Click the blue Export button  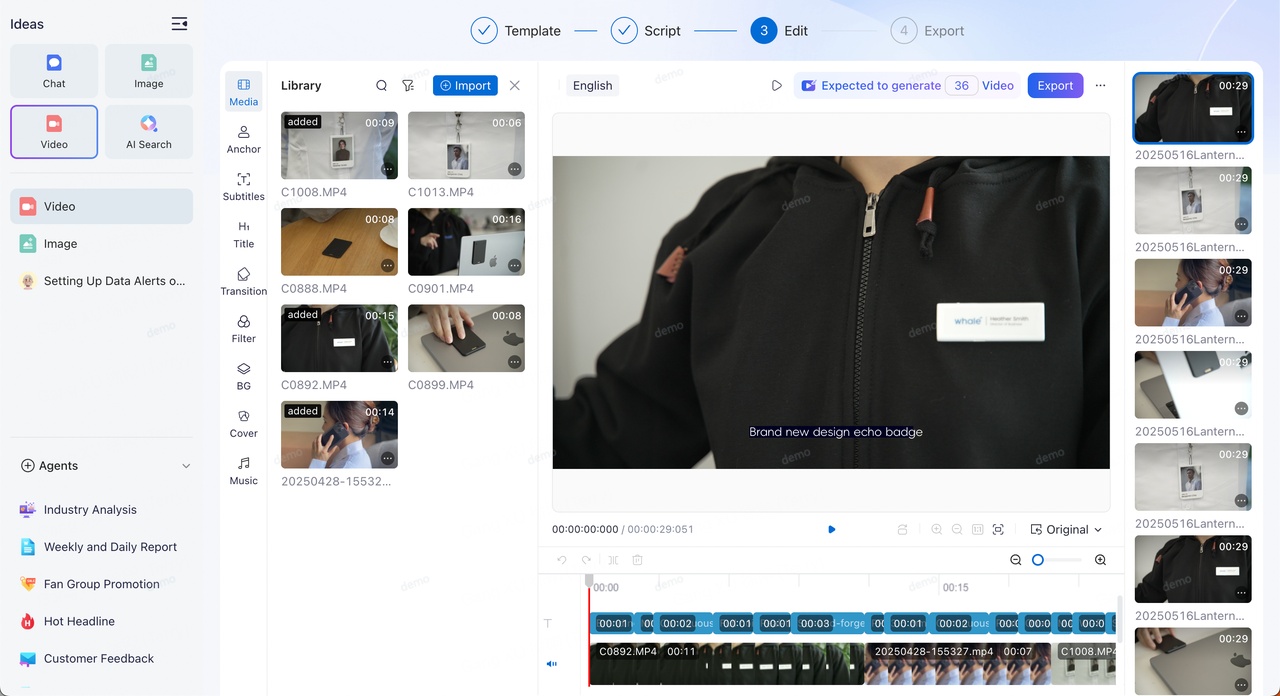1055,86
